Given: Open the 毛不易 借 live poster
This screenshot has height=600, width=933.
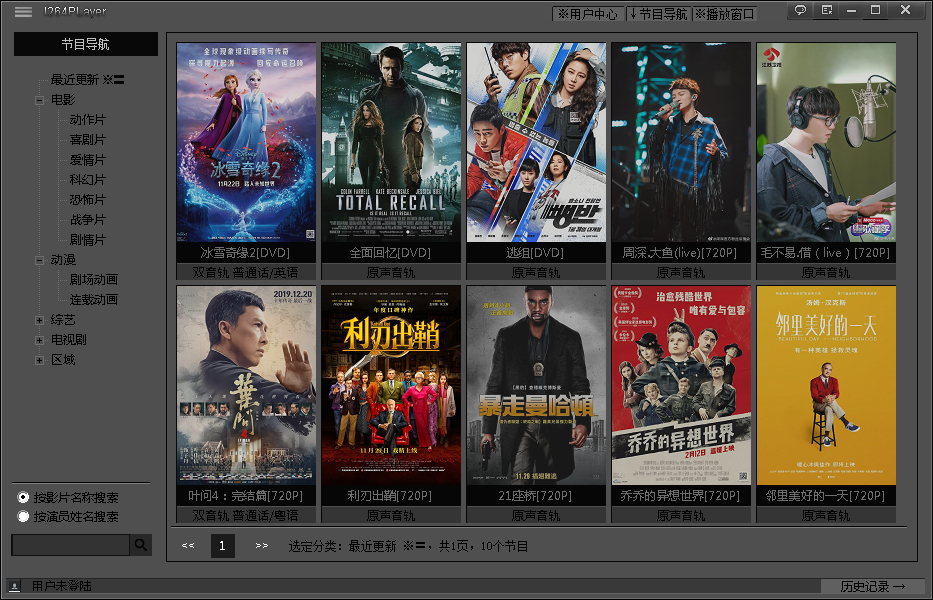Looking at the screenshot, I should (826, 142).
